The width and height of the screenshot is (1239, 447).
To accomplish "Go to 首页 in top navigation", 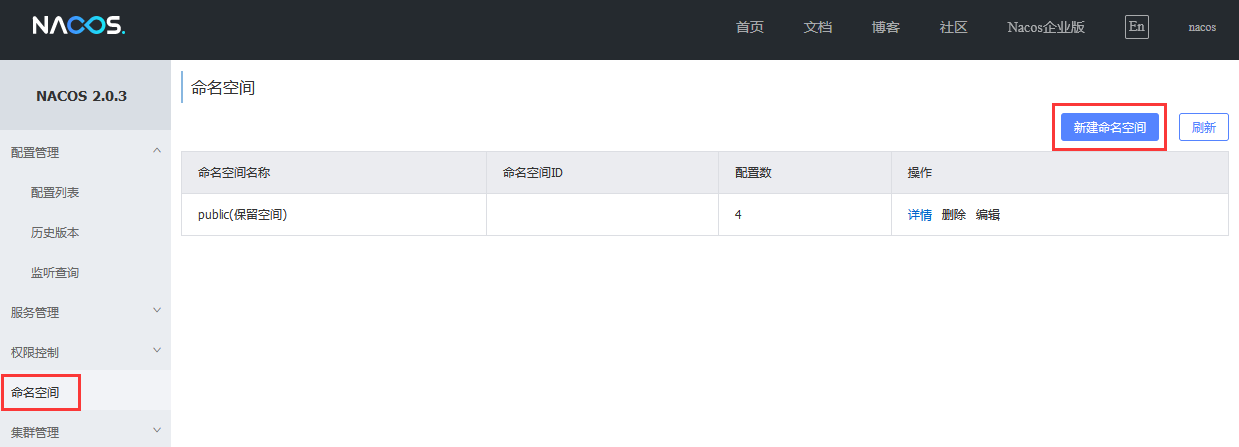I will click(750, 27).
